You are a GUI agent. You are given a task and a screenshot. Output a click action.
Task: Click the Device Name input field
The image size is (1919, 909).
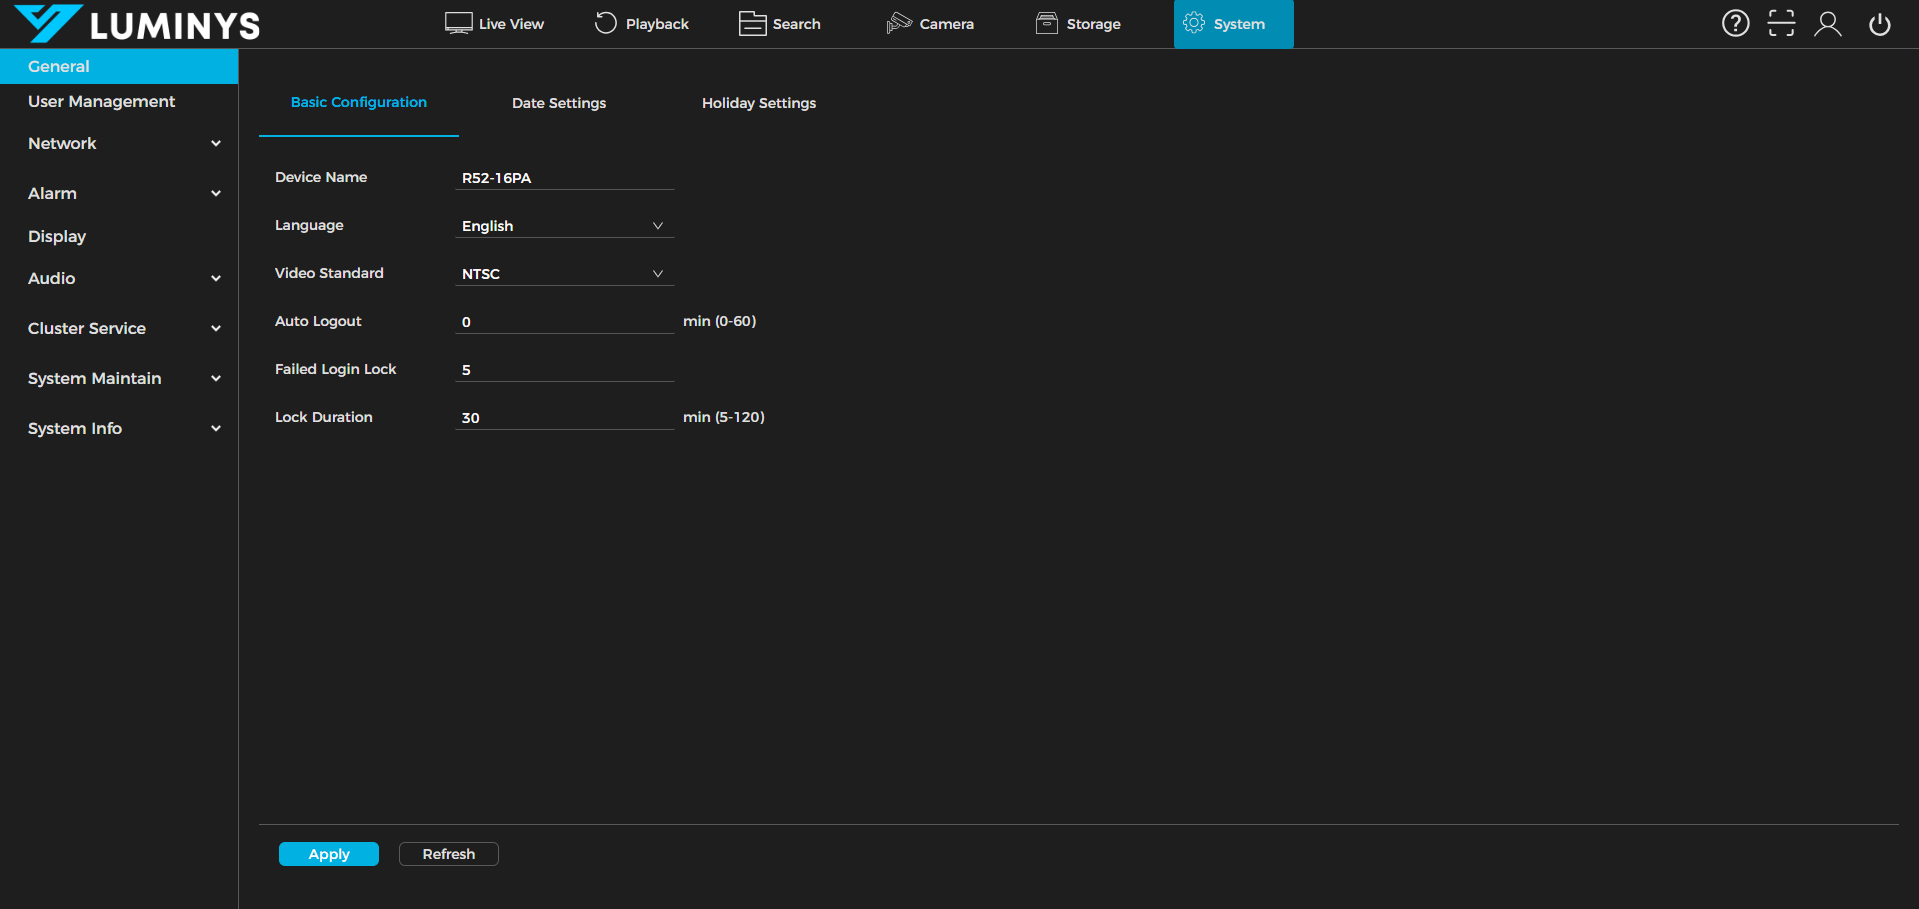click(563, 178)
